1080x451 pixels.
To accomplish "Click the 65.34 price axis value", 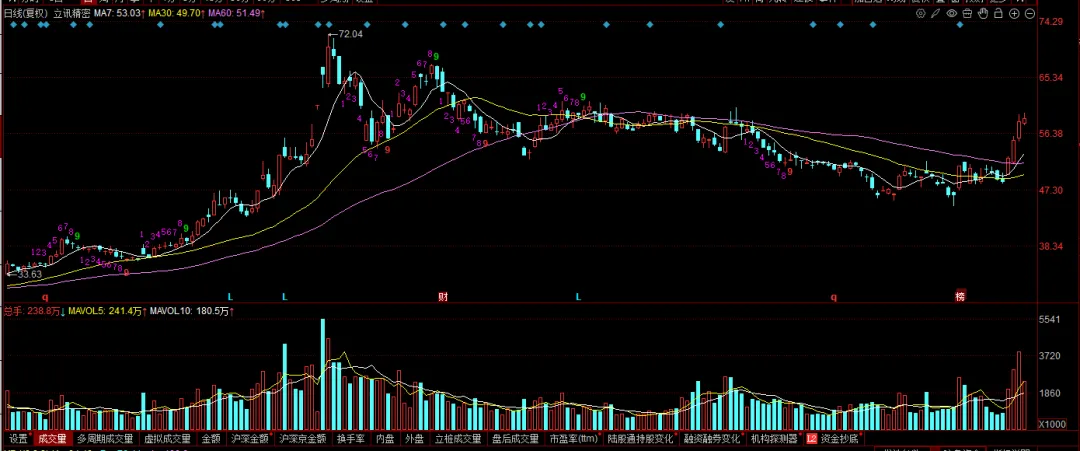I will tap(1050, 78).
